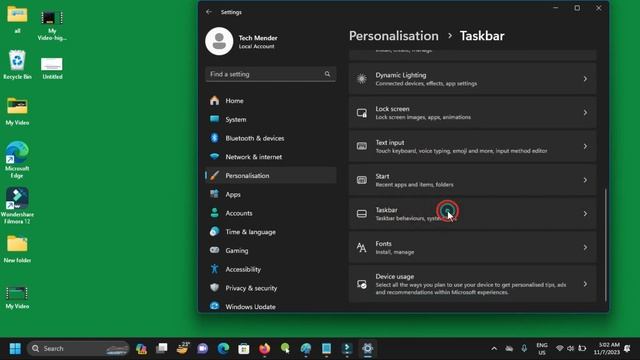Open Microsoft Edge from the taskbar
Viewport: 640px width, 360px height.
tap(223, 349)
